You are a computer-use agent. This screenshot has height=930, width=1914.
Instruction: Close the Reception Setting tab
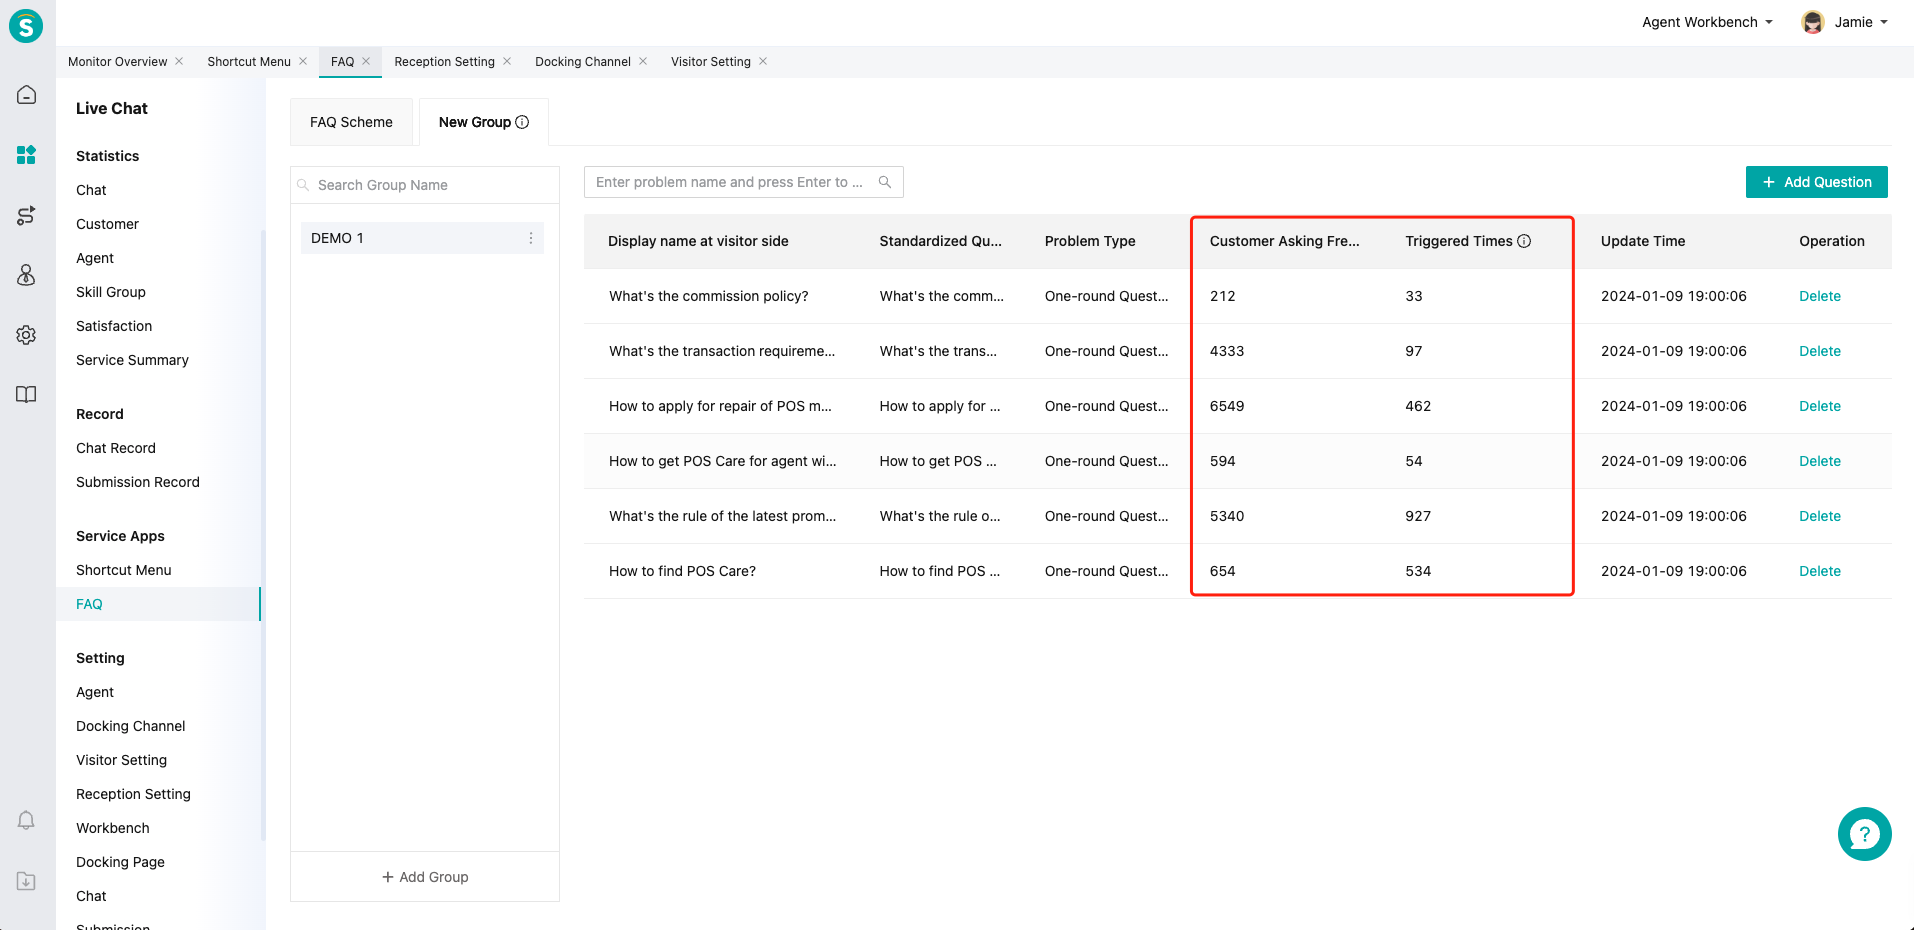tap(507, 61)
